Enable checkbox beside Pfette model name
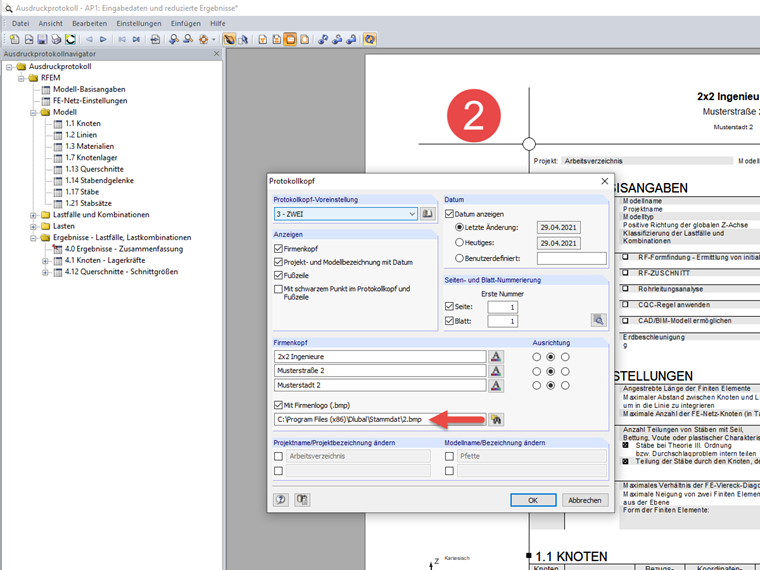The image size is (760, 570). 449,456
